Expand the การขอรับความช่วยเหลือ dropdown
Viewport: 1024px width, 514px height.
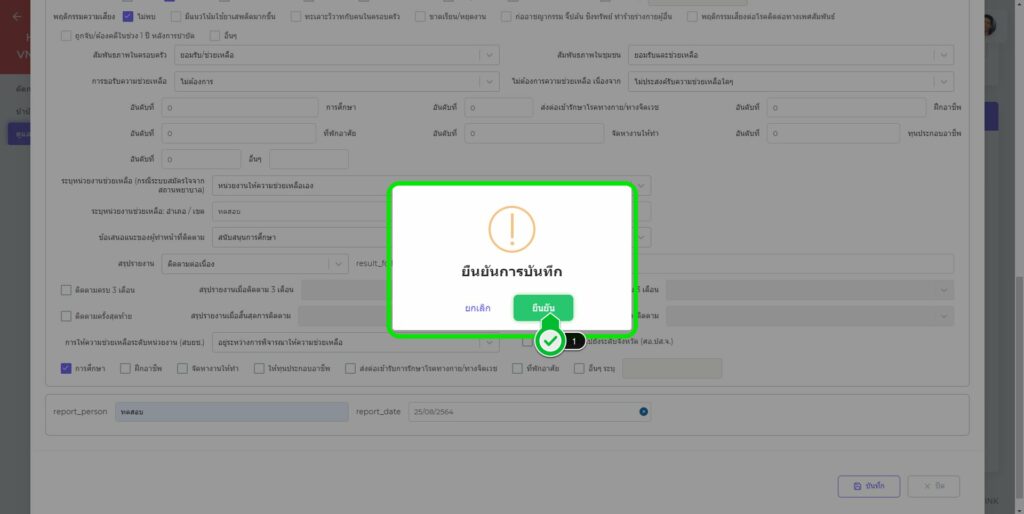490,82
